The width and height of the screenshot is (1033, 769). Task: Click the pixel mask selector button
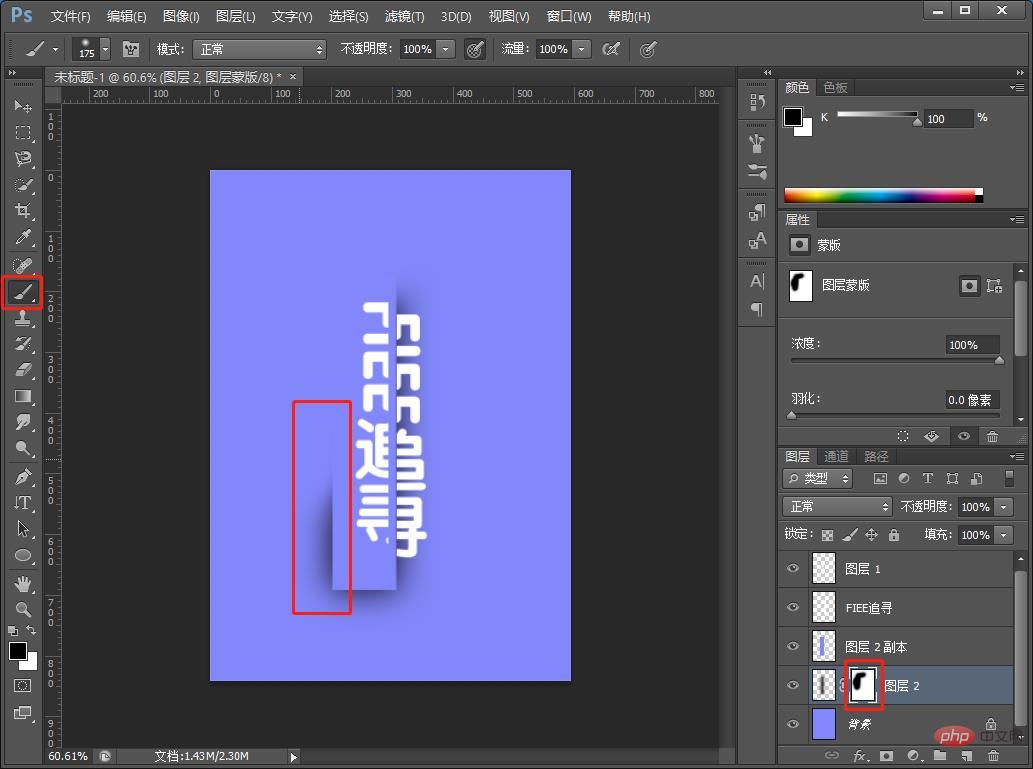[x=969, y=286]
